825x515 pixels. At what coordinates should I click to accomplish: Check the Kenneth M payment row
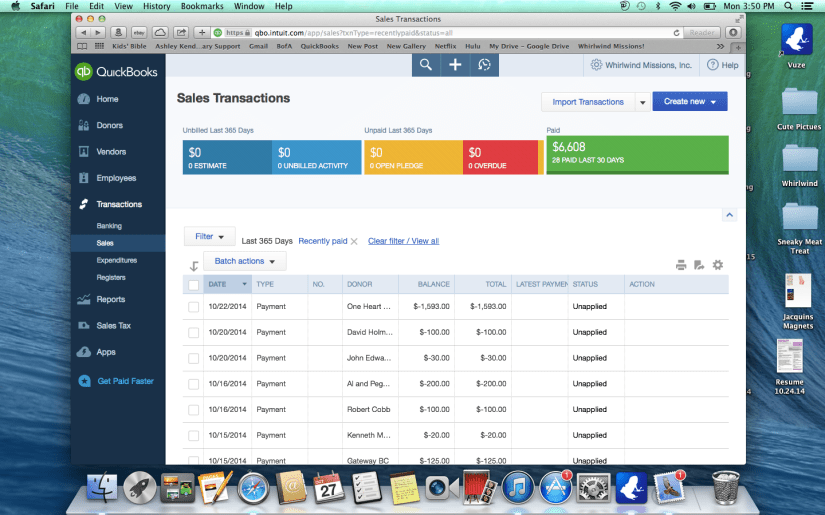point(193,436)
